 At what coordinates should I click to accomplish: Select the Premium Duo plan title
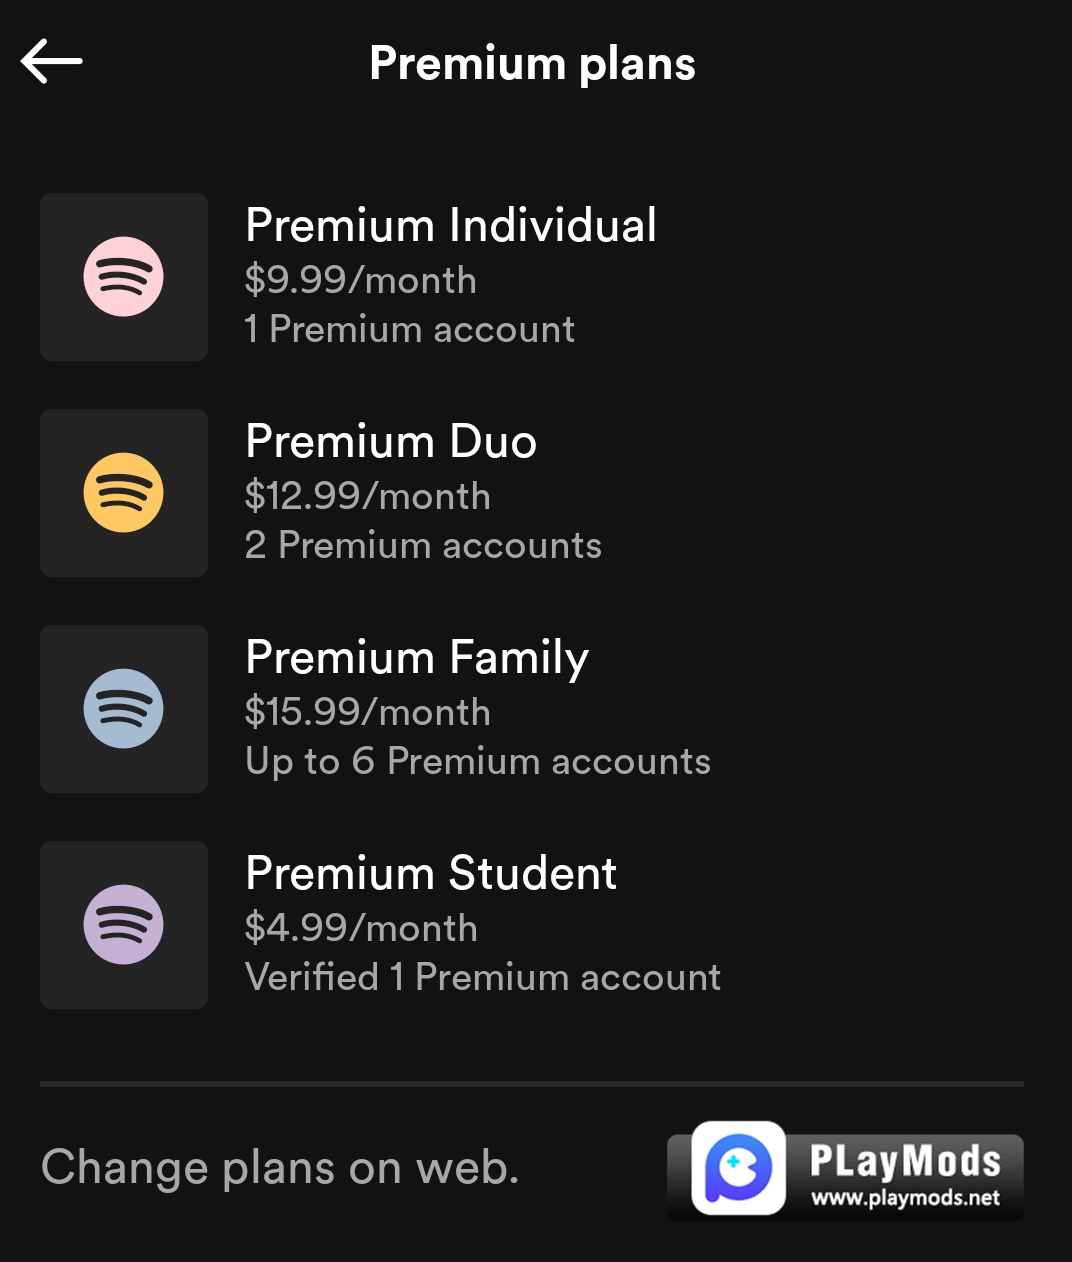391,441
